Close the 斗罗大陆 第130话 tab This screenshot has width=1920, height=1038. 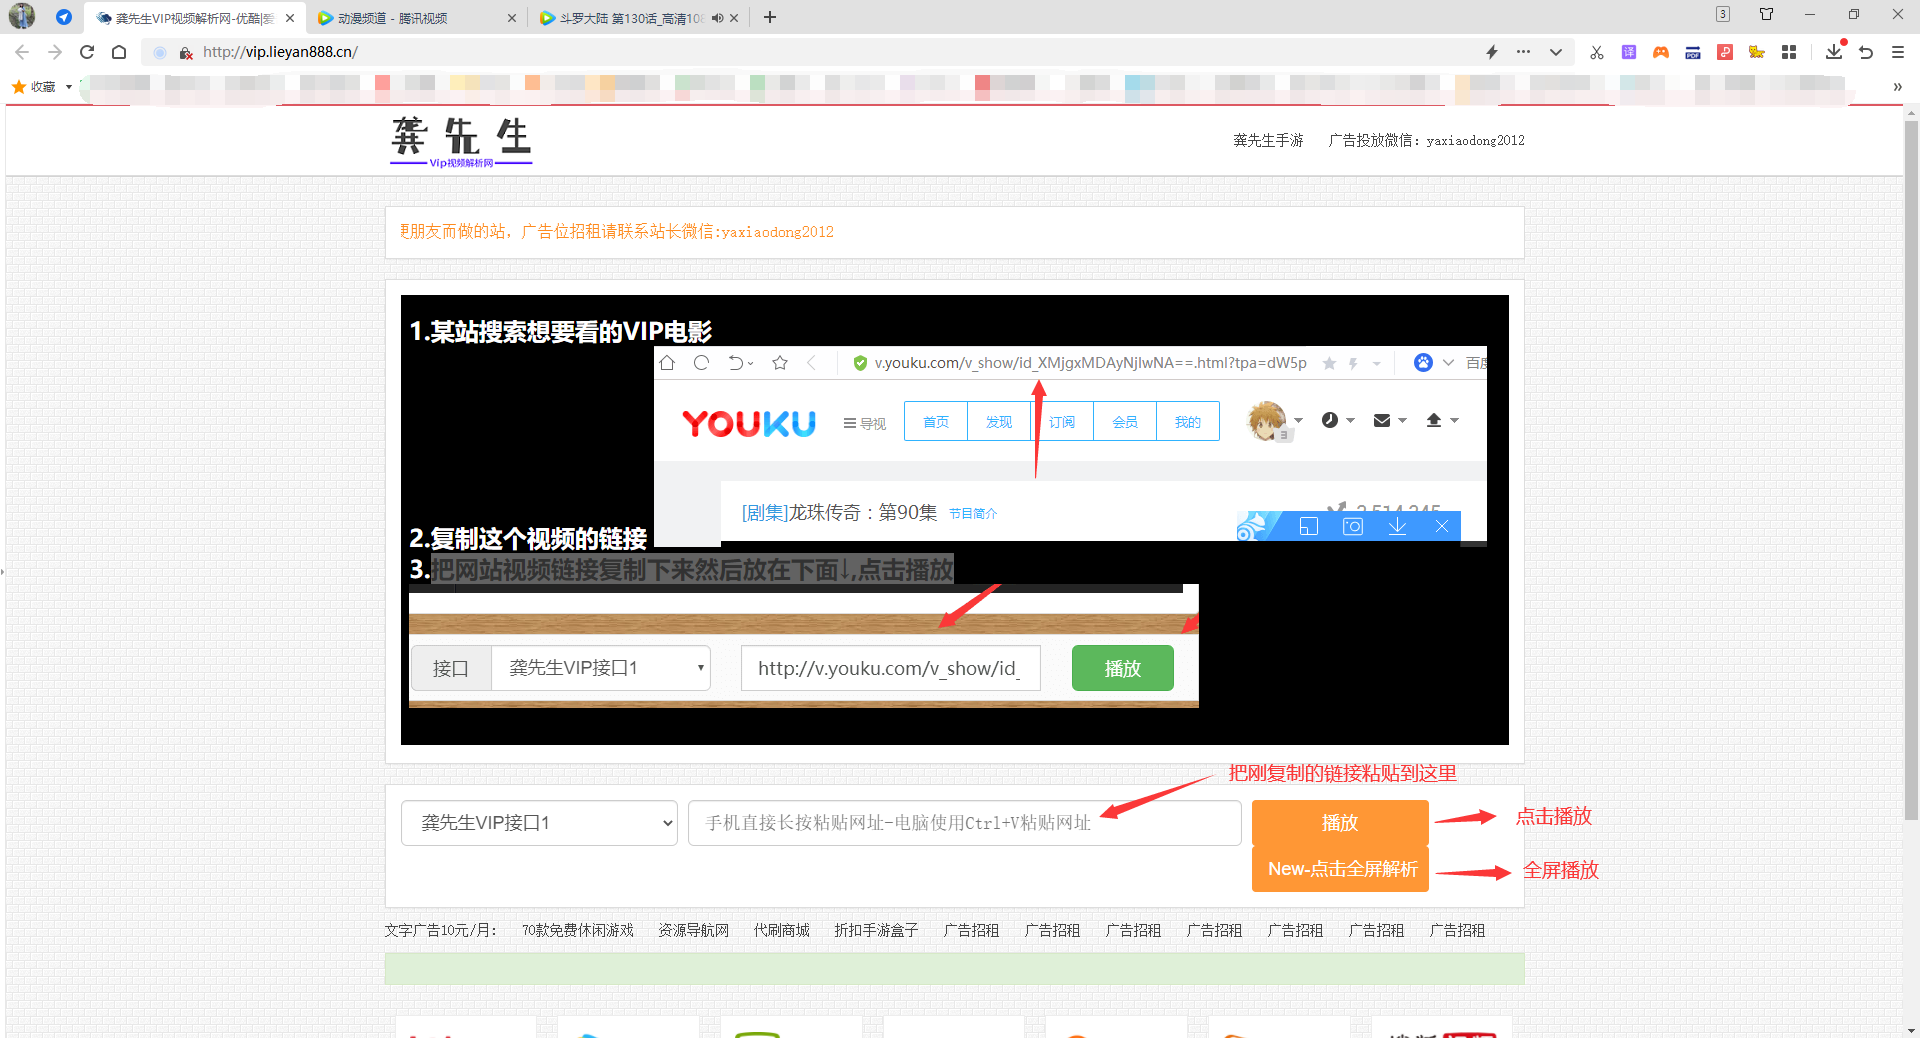click(x=734, y=18)
